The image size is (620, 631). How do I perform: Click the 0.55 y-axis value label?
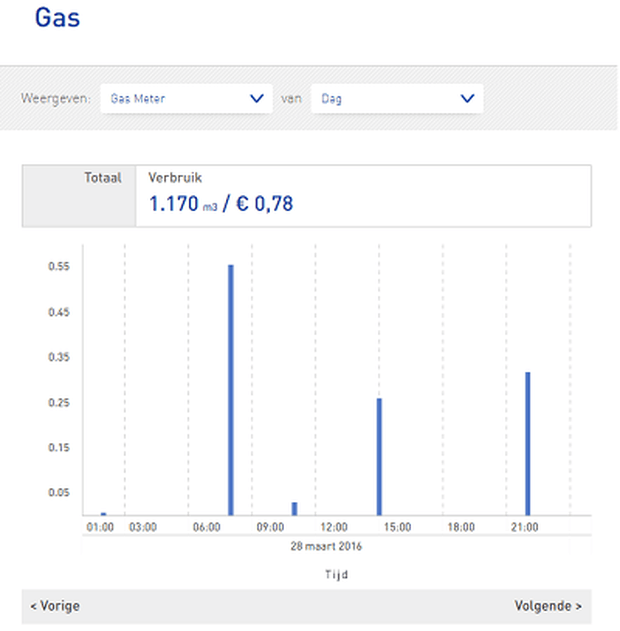(58, 267)
